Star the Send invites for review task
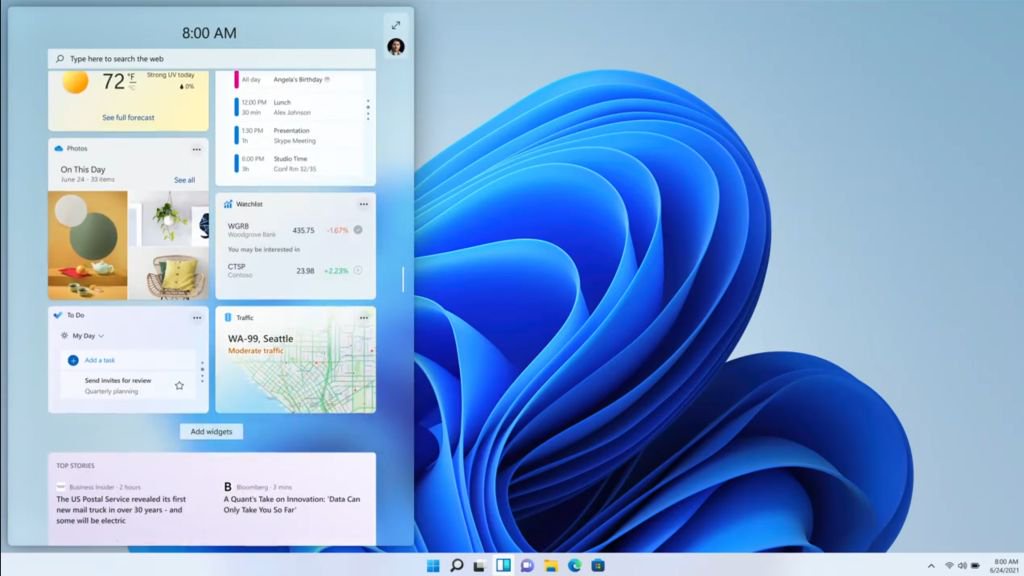 179,385
